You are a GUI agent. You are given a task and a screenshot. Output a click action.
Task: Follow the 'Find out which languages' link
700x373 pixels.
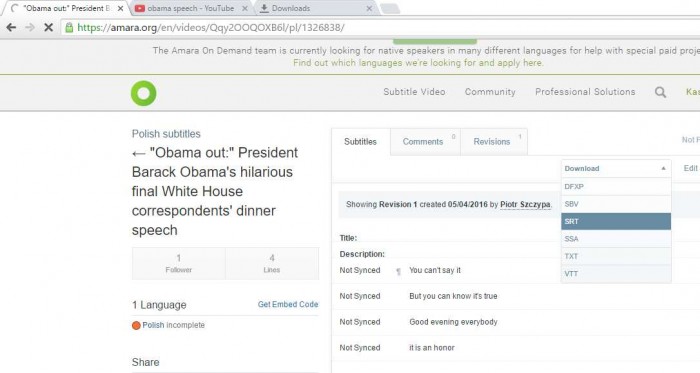418,63
